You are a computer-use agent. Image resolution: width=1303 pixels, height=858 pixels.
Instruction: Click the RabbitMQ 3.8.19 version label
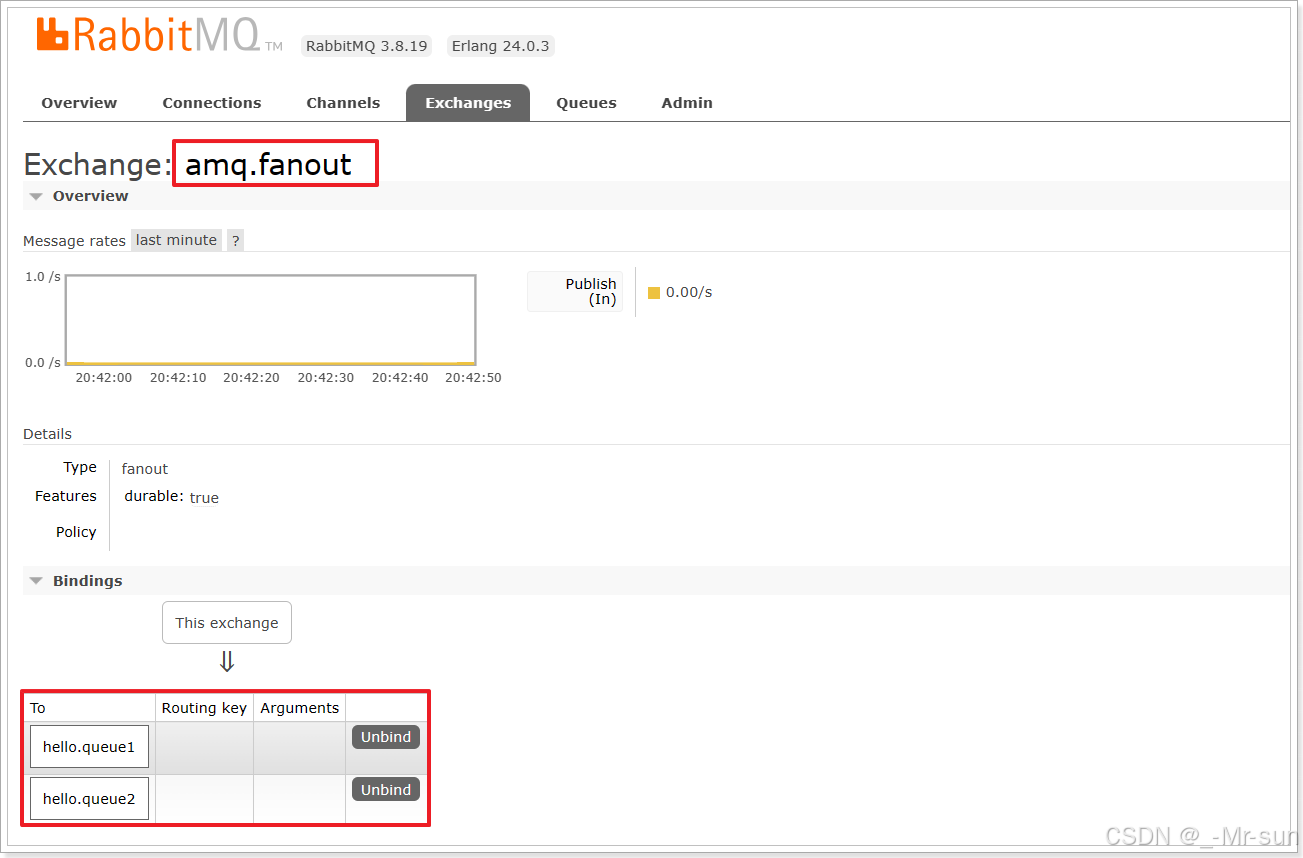click(x=367, y=46)
